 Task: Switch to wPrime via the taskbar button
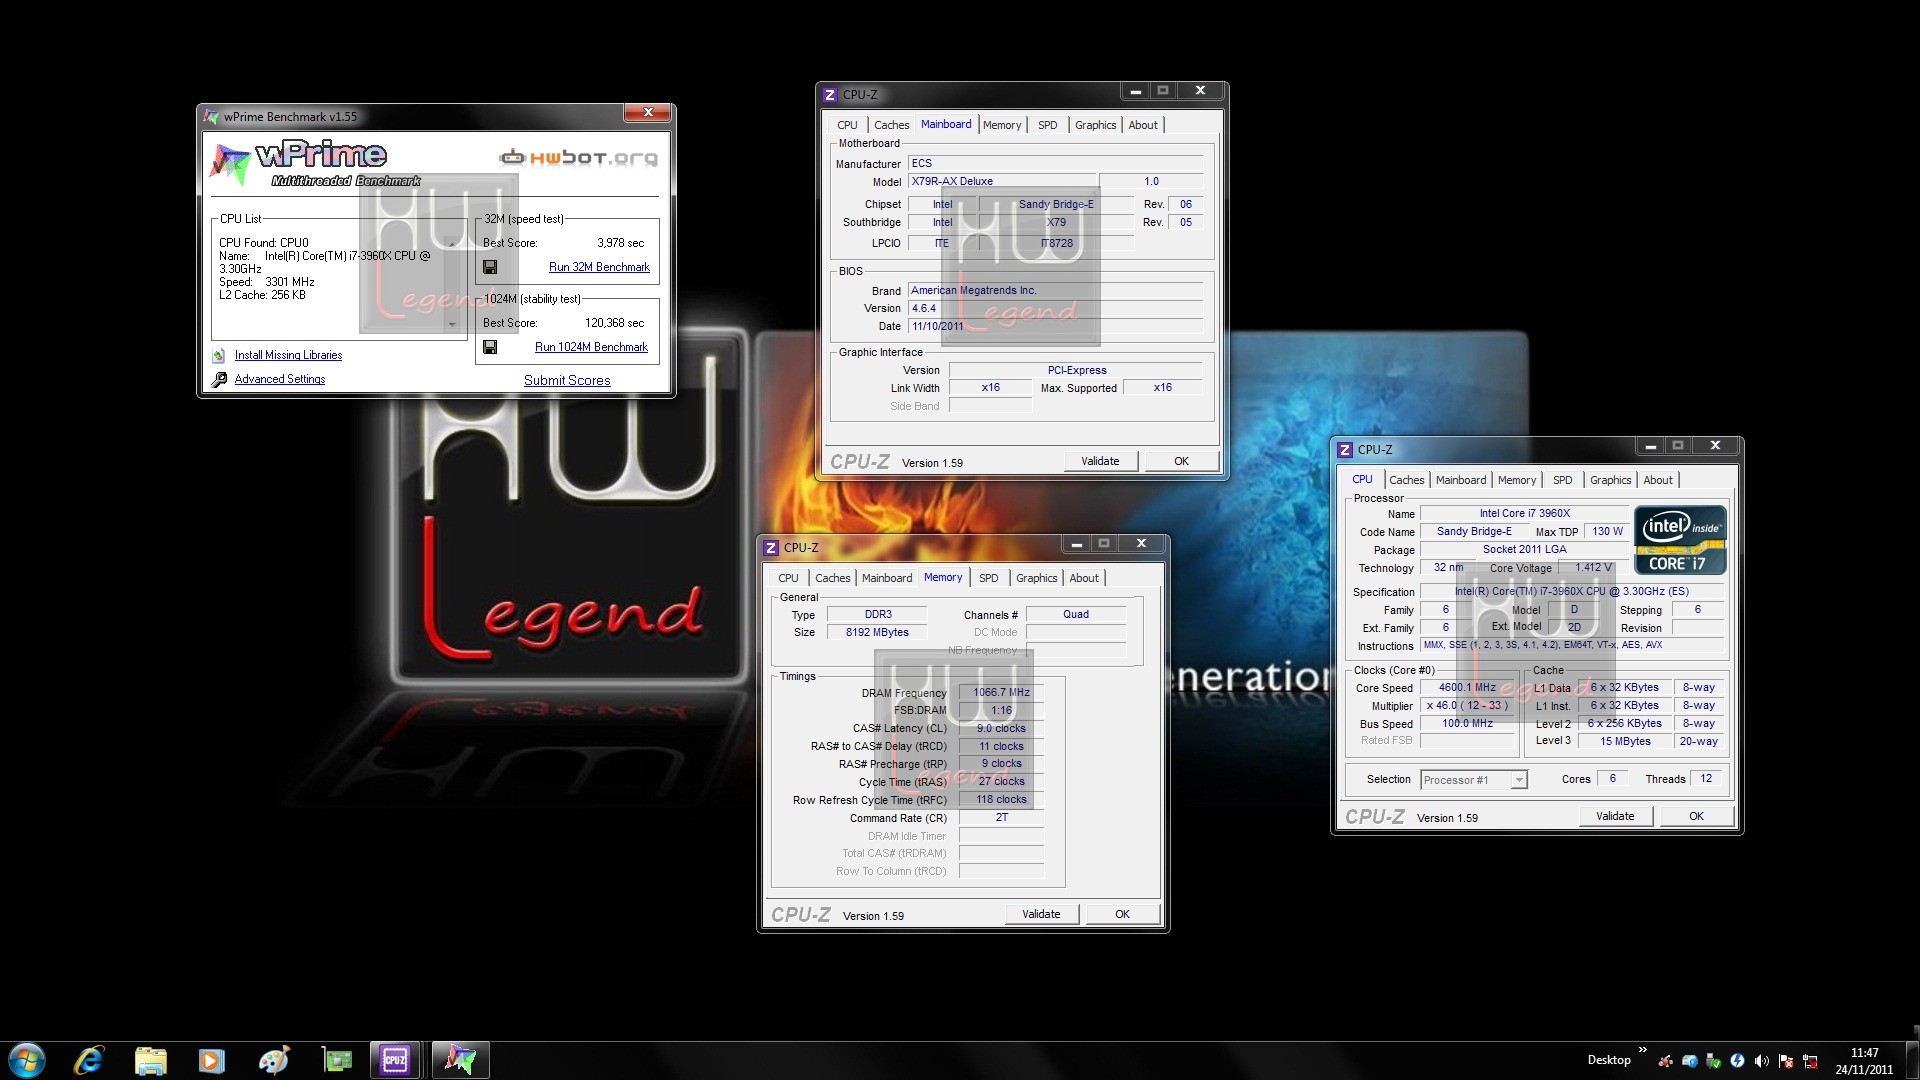(460, 1060)
